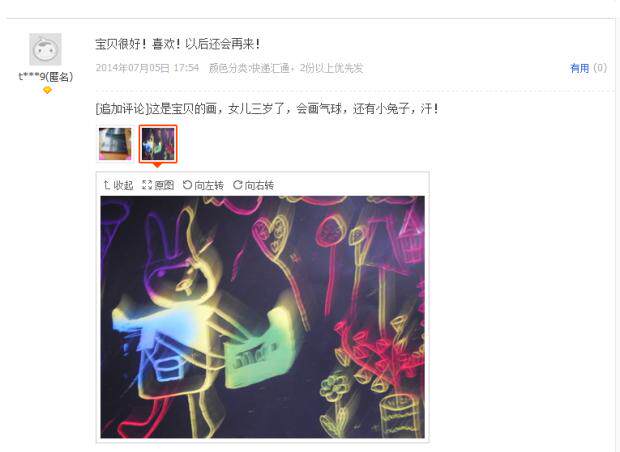The image size is (620, 452).
Task: Click the reviewer's gray avatar icon
Action: coord(45,49)
